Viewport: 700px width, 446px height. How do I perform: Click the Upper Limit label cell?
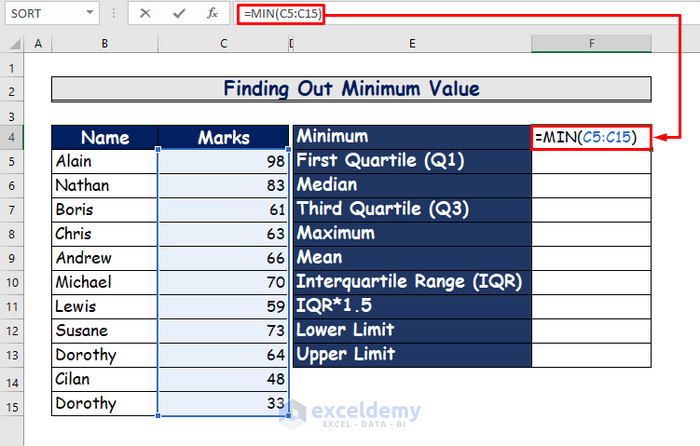pyautogui.click(x=412, y=355)
